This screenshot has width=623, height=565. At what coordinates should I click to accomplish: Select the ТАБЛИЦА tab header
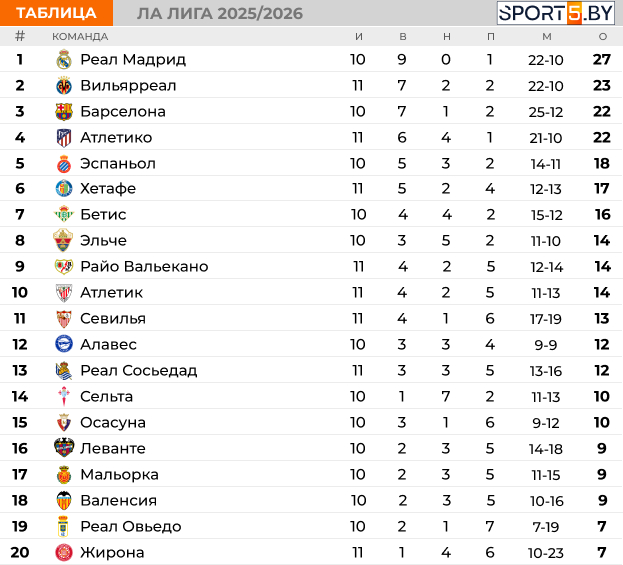coord(56,13)
